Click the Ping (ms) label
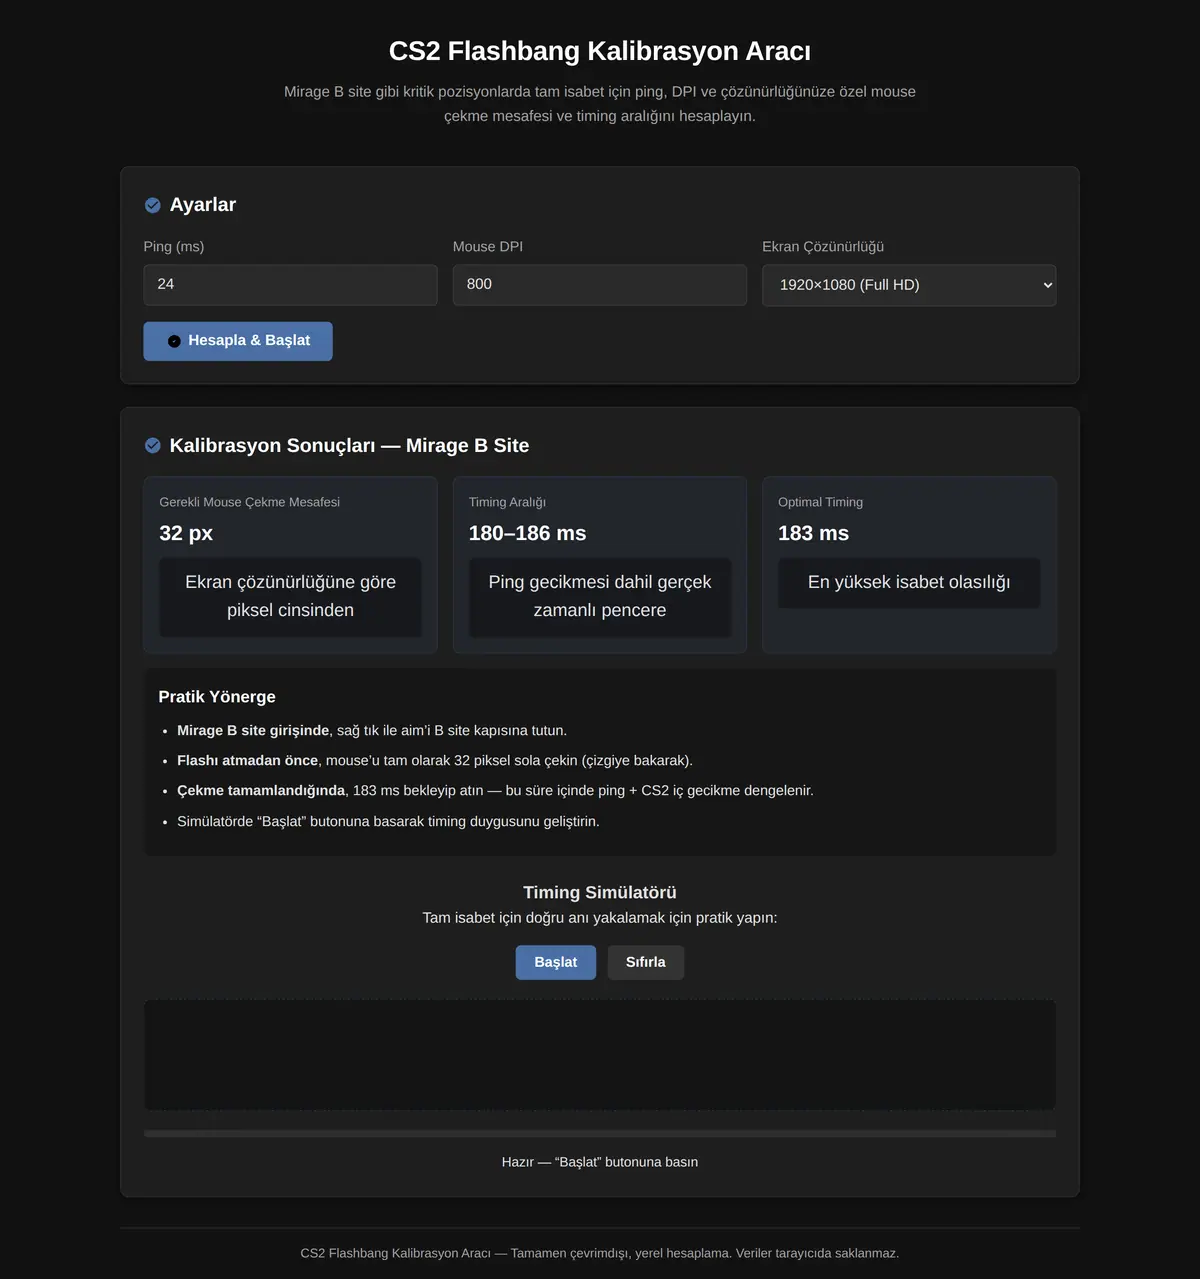 pos(174,247)
